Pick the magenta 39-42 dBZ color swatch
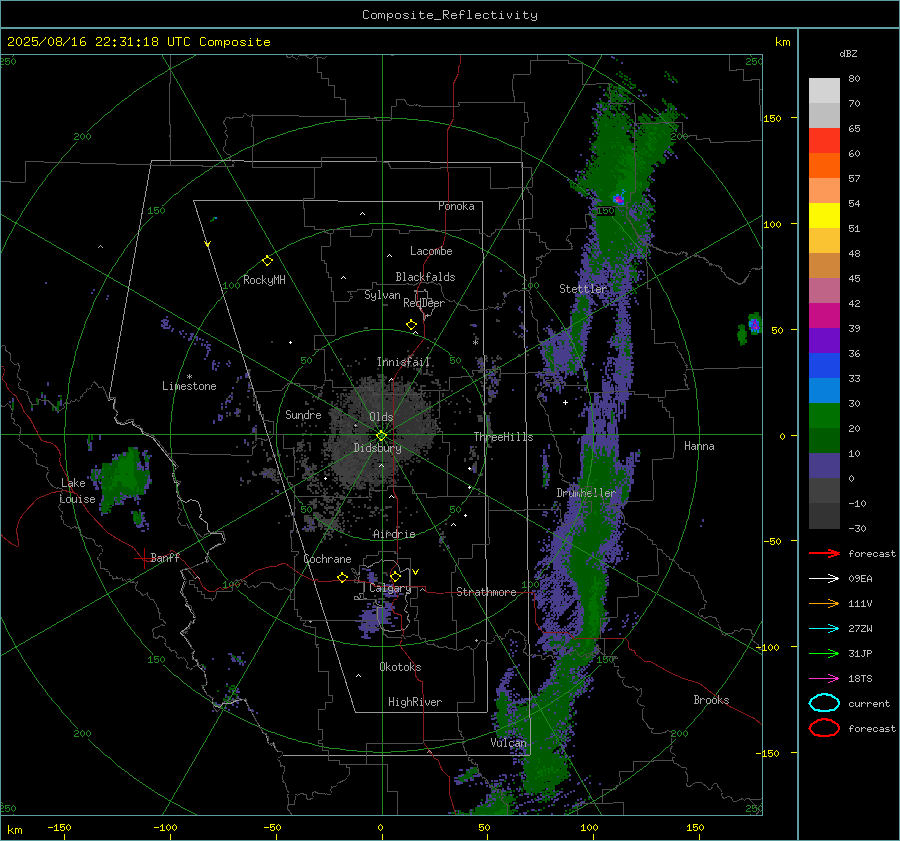 click(x=824, y=316)
